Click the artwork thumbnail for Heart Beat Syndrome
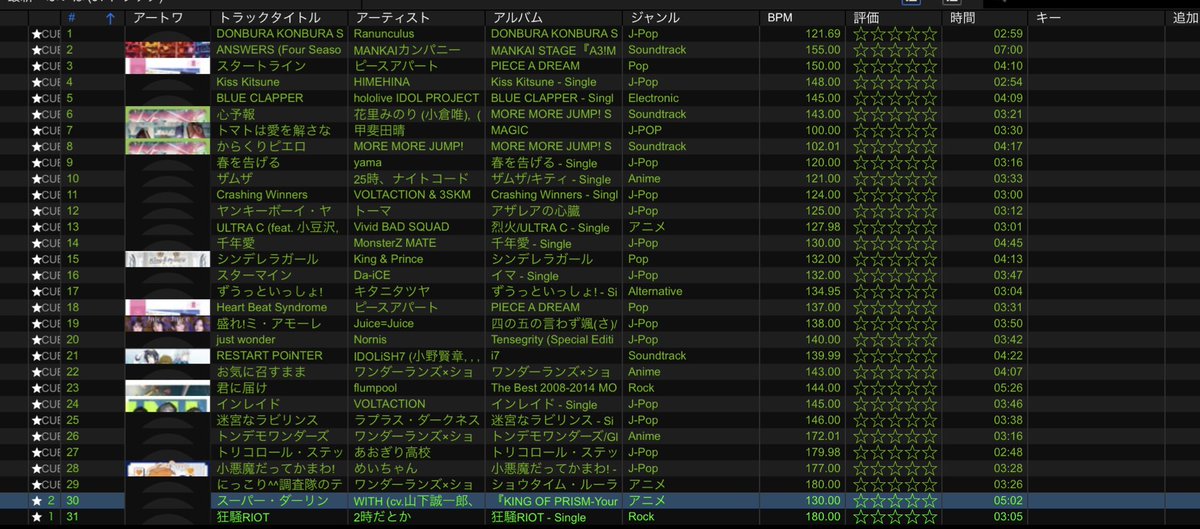Image resolution: width=1200 pixels, height=529 pixels. 168,307
